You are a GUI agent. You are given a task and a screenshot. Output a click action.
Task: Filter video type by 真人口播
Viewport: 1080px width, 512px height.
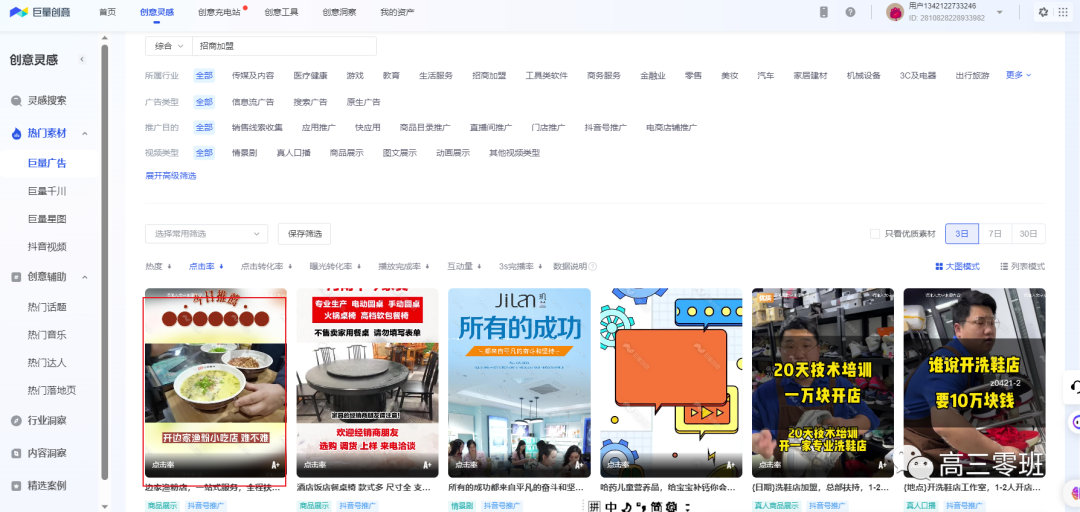click(293, 153)
